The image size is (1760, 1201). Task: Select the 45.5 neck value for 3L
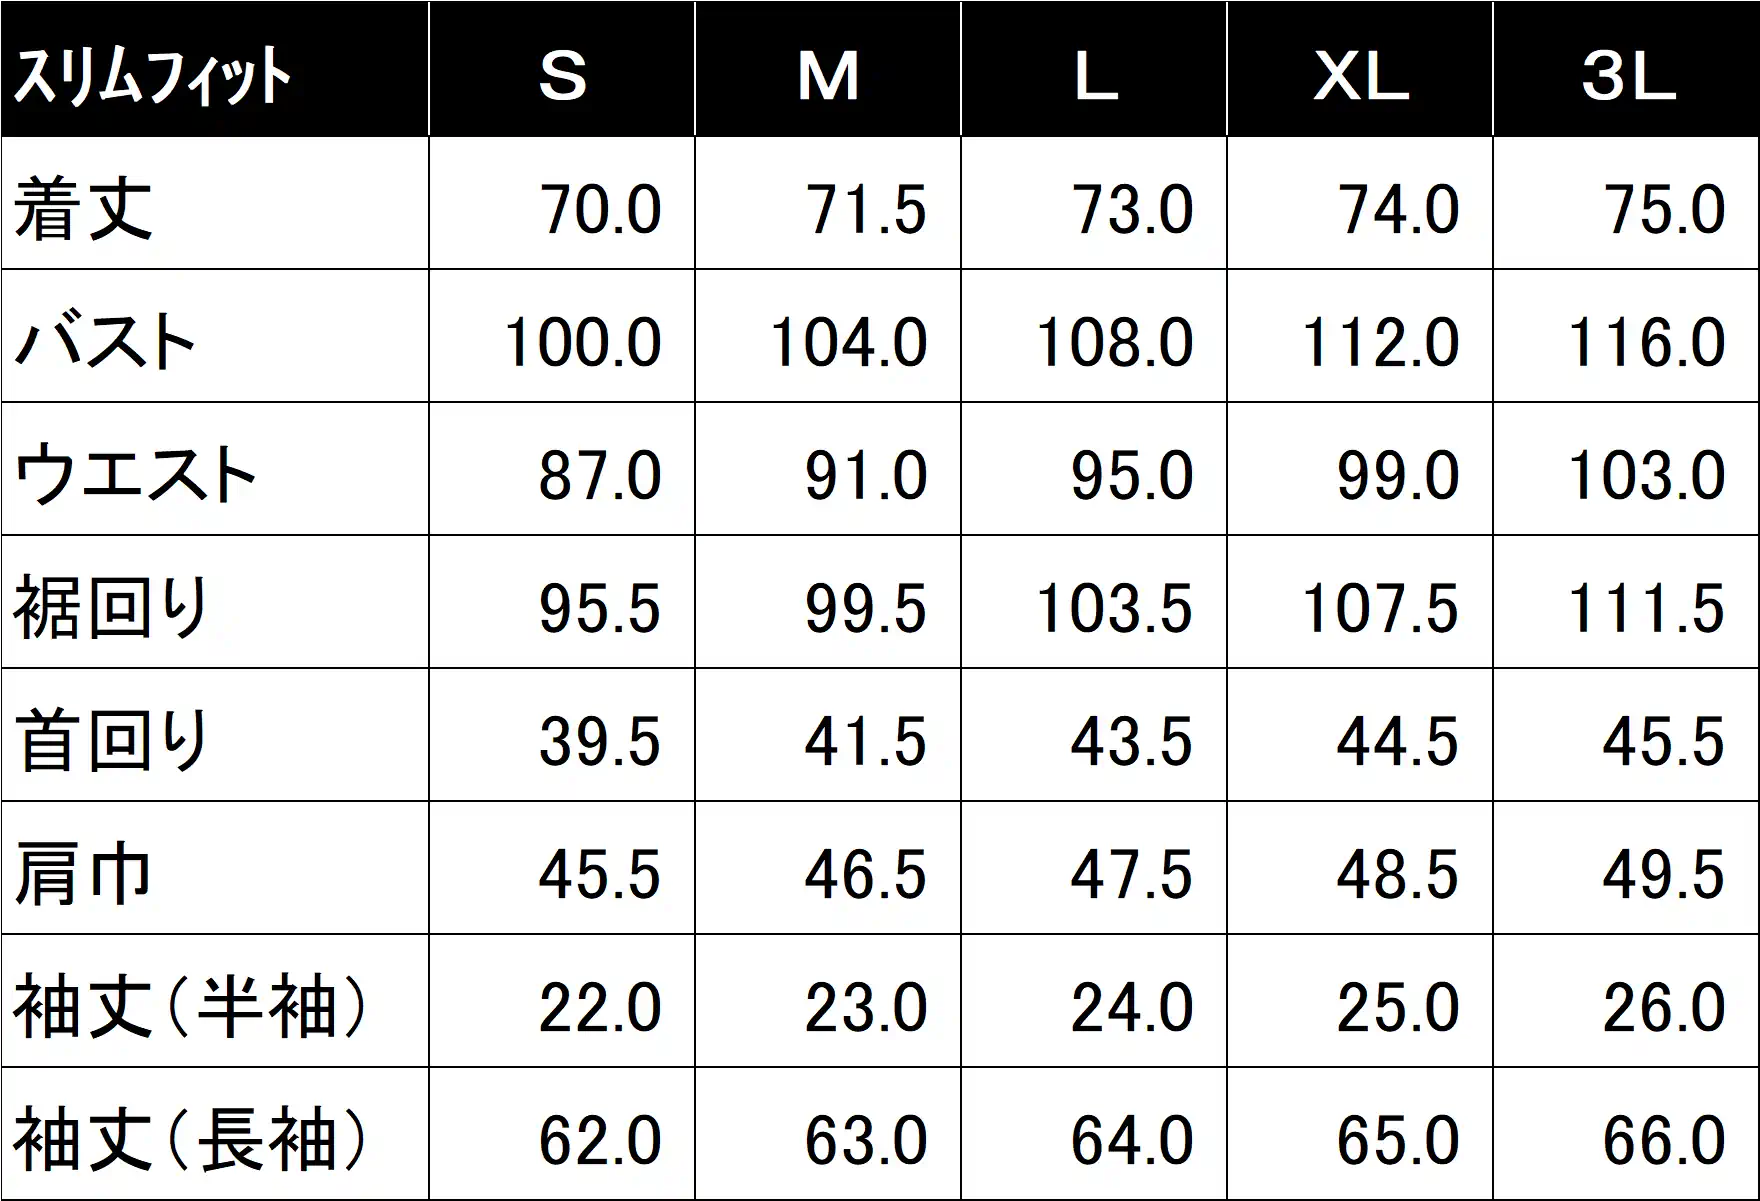point(1626,735)
